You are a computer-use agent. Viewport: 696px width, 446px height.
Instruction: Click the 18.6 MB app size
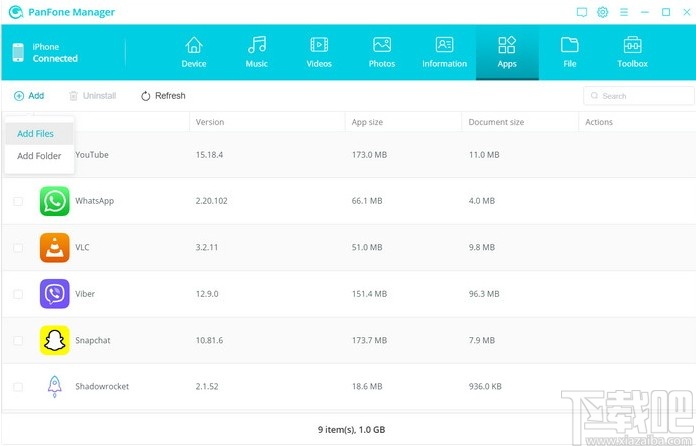(367, 387)
